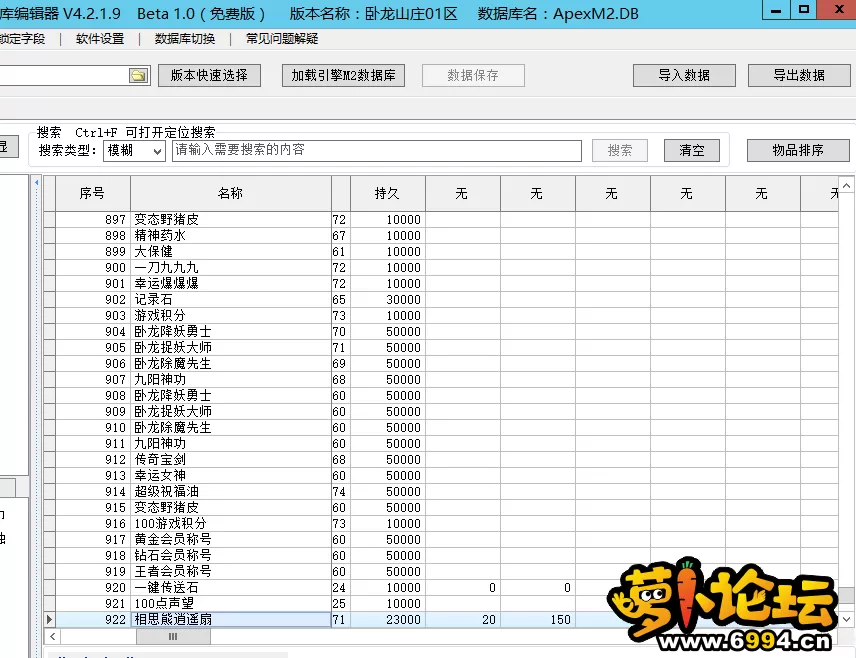Click the row selector of row 922
The width and height of the screenshot is (856, 658).
coord(49,619)
